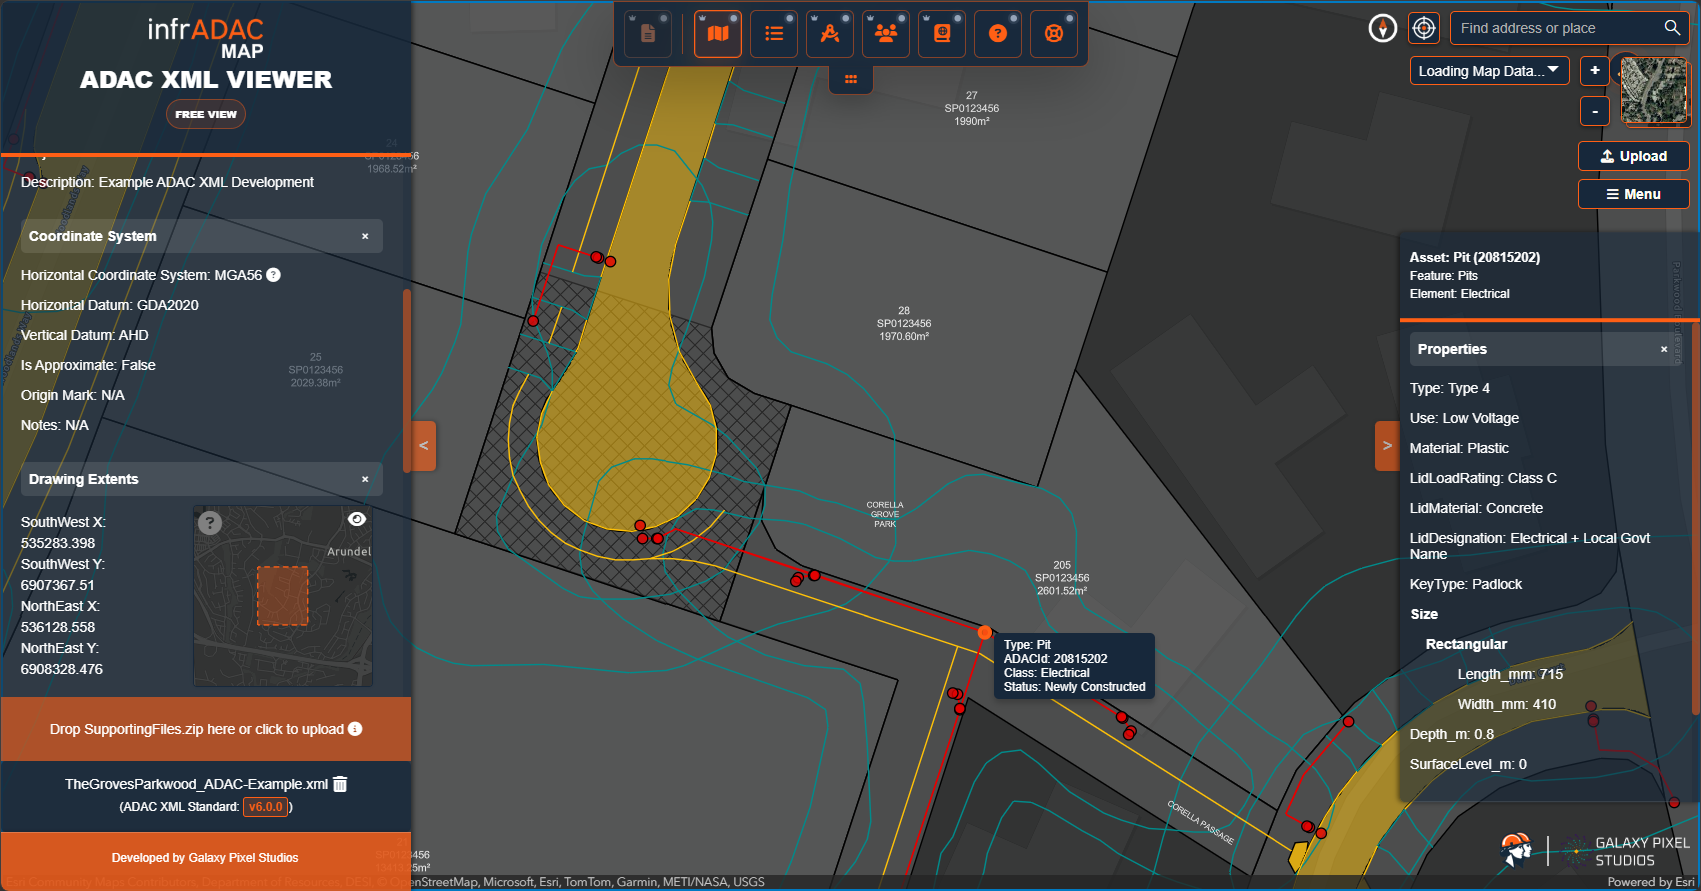Open the document file tool in toolbar
Viewport: 1701px width, 891px height.
click(648, 33)
